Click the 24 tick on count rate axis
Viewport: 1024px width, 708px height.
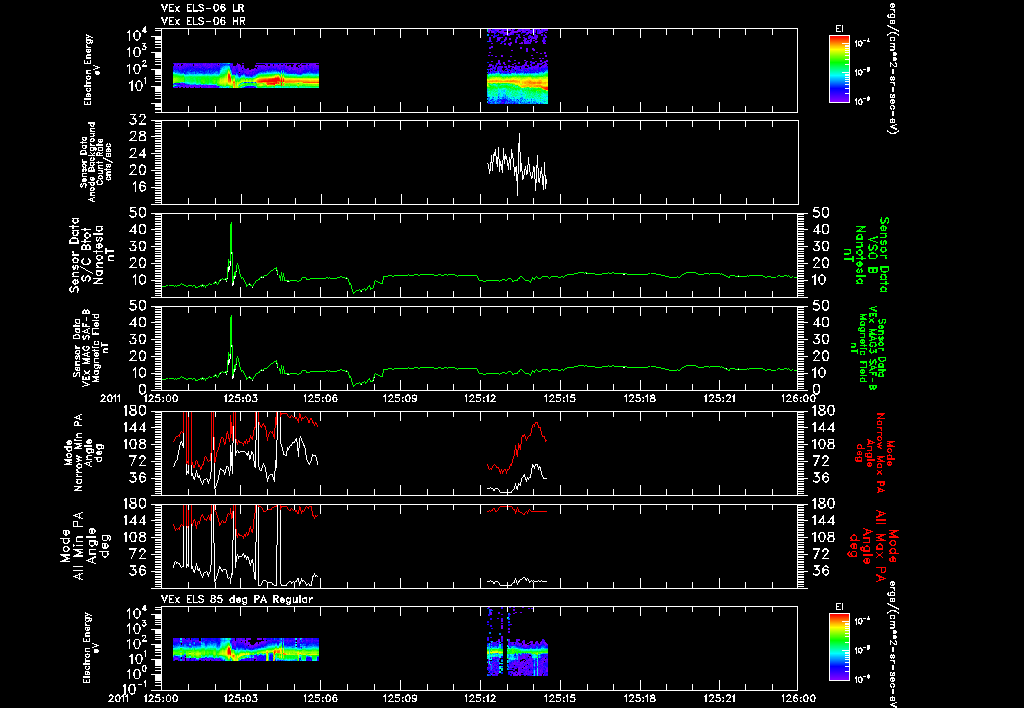[137, 153]
